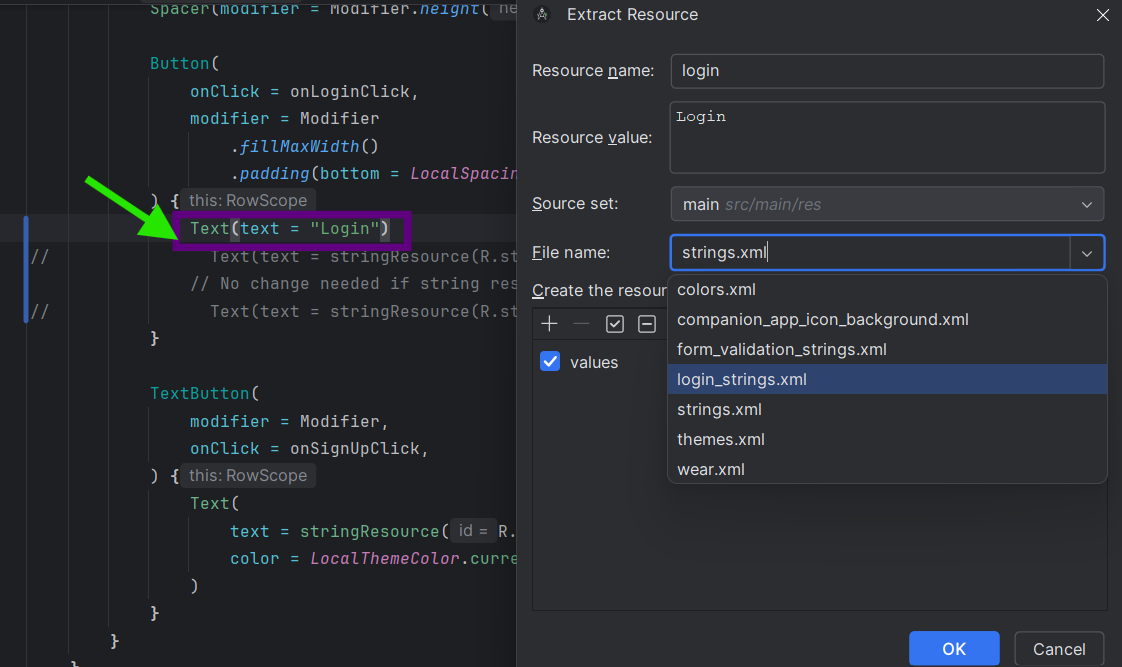Click the first this: RowScope inlay hint
Image resolution: width=1122 pixels, height=667 pixels.
pyautogui.click(x=248, y=200)
